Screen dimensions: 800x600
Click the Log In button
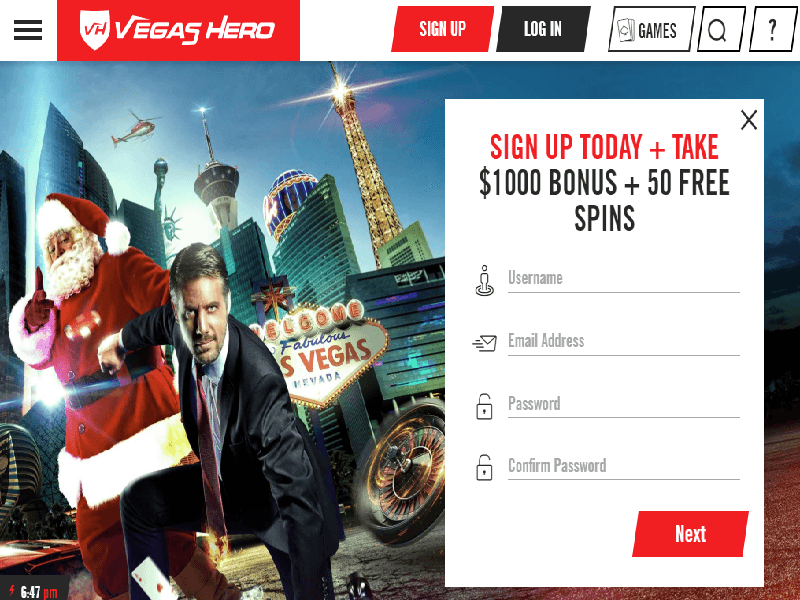click(x=543, y=29)
